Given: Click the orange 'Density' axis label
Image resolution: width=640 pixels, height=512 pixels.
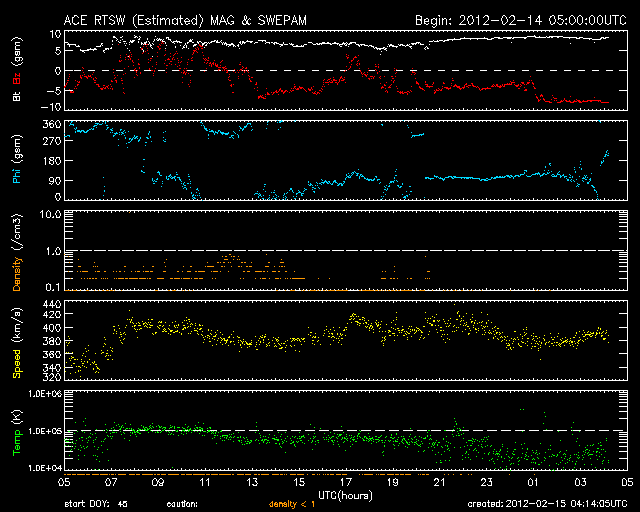Looking at the screenshot, I should click(17, 274).
